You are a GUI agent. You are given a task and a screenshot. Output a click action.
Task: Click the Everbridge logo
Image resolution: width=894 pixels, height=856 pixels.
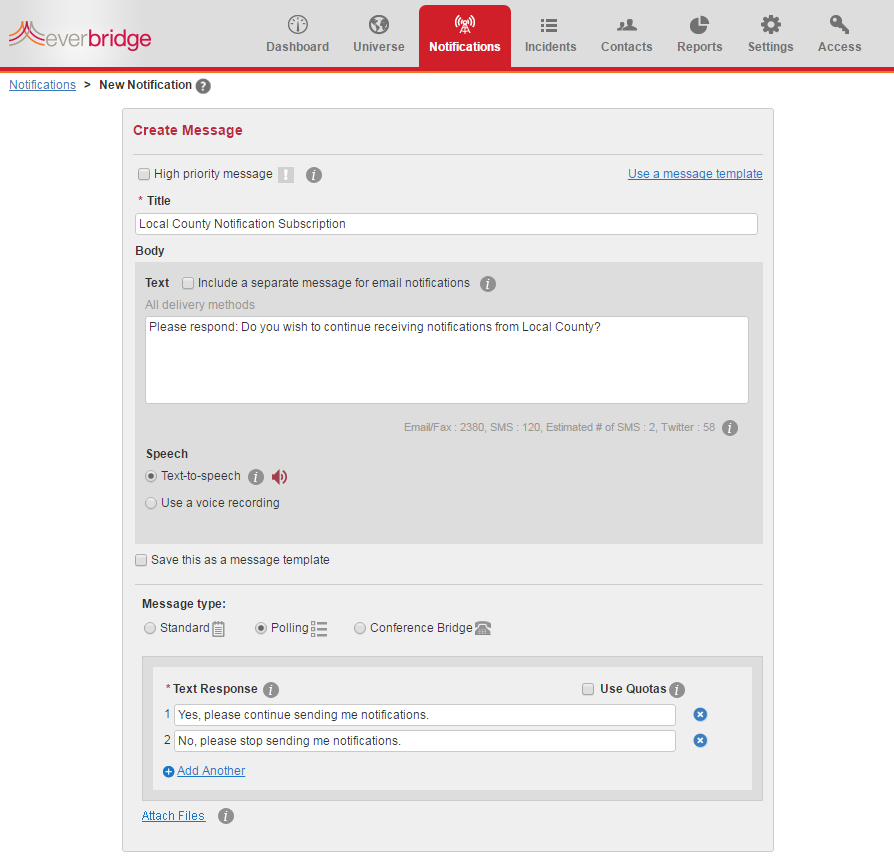click(x=80, y=38)
